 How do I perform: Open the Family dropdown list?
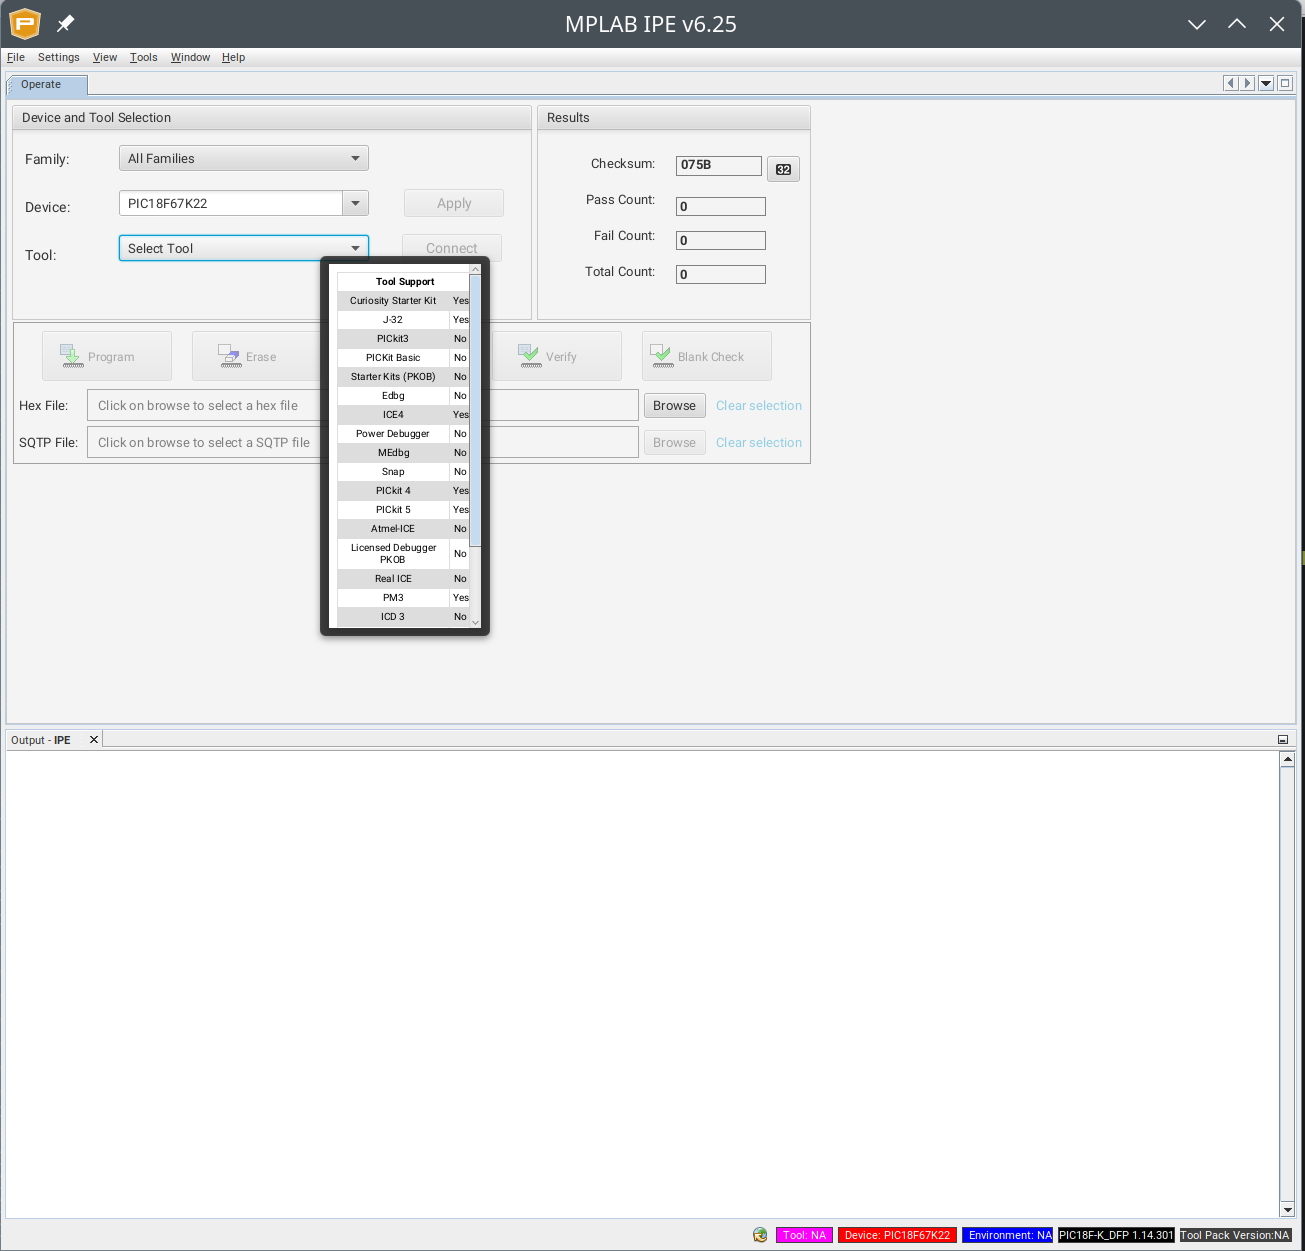point(243,158)
